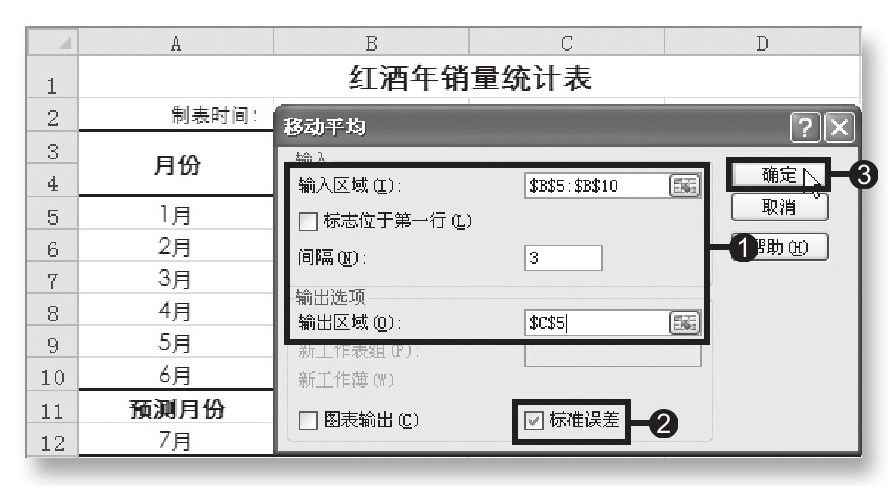
Task: Uncheck the 标准误差 checkbox
Action: [x=533, y=421]
